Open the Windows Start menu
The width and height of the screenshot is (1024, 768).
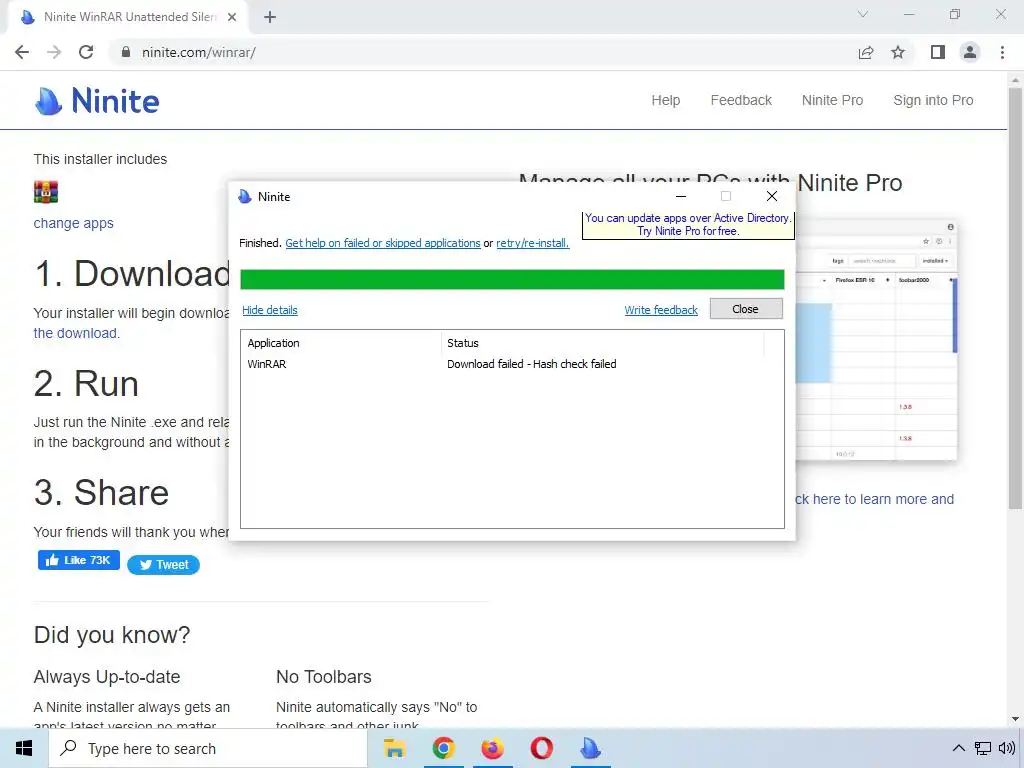coord(24,748)
